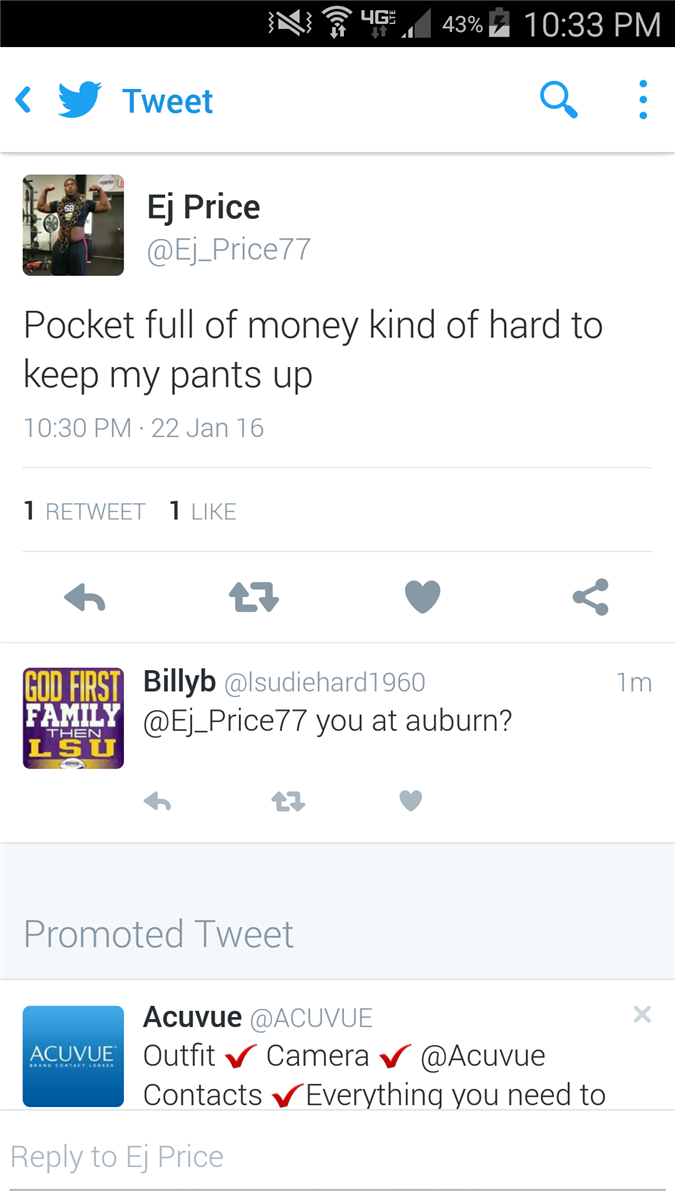Screen dimensions: 675x1200
Task: Open Billyb's LSU avatar
Action: click(x=73, y=718)
